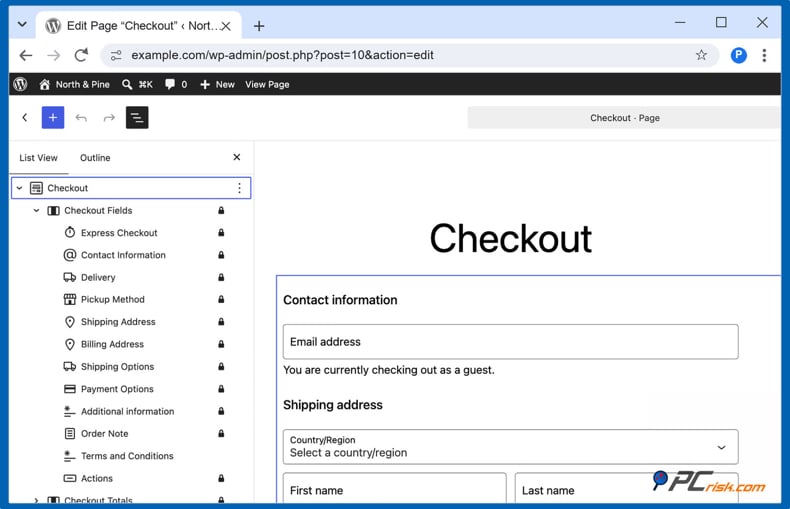Open the tab search dropdown arrow
Image resolution: width=790 pixels, height=509 pixels.
(x=22, y=24)
